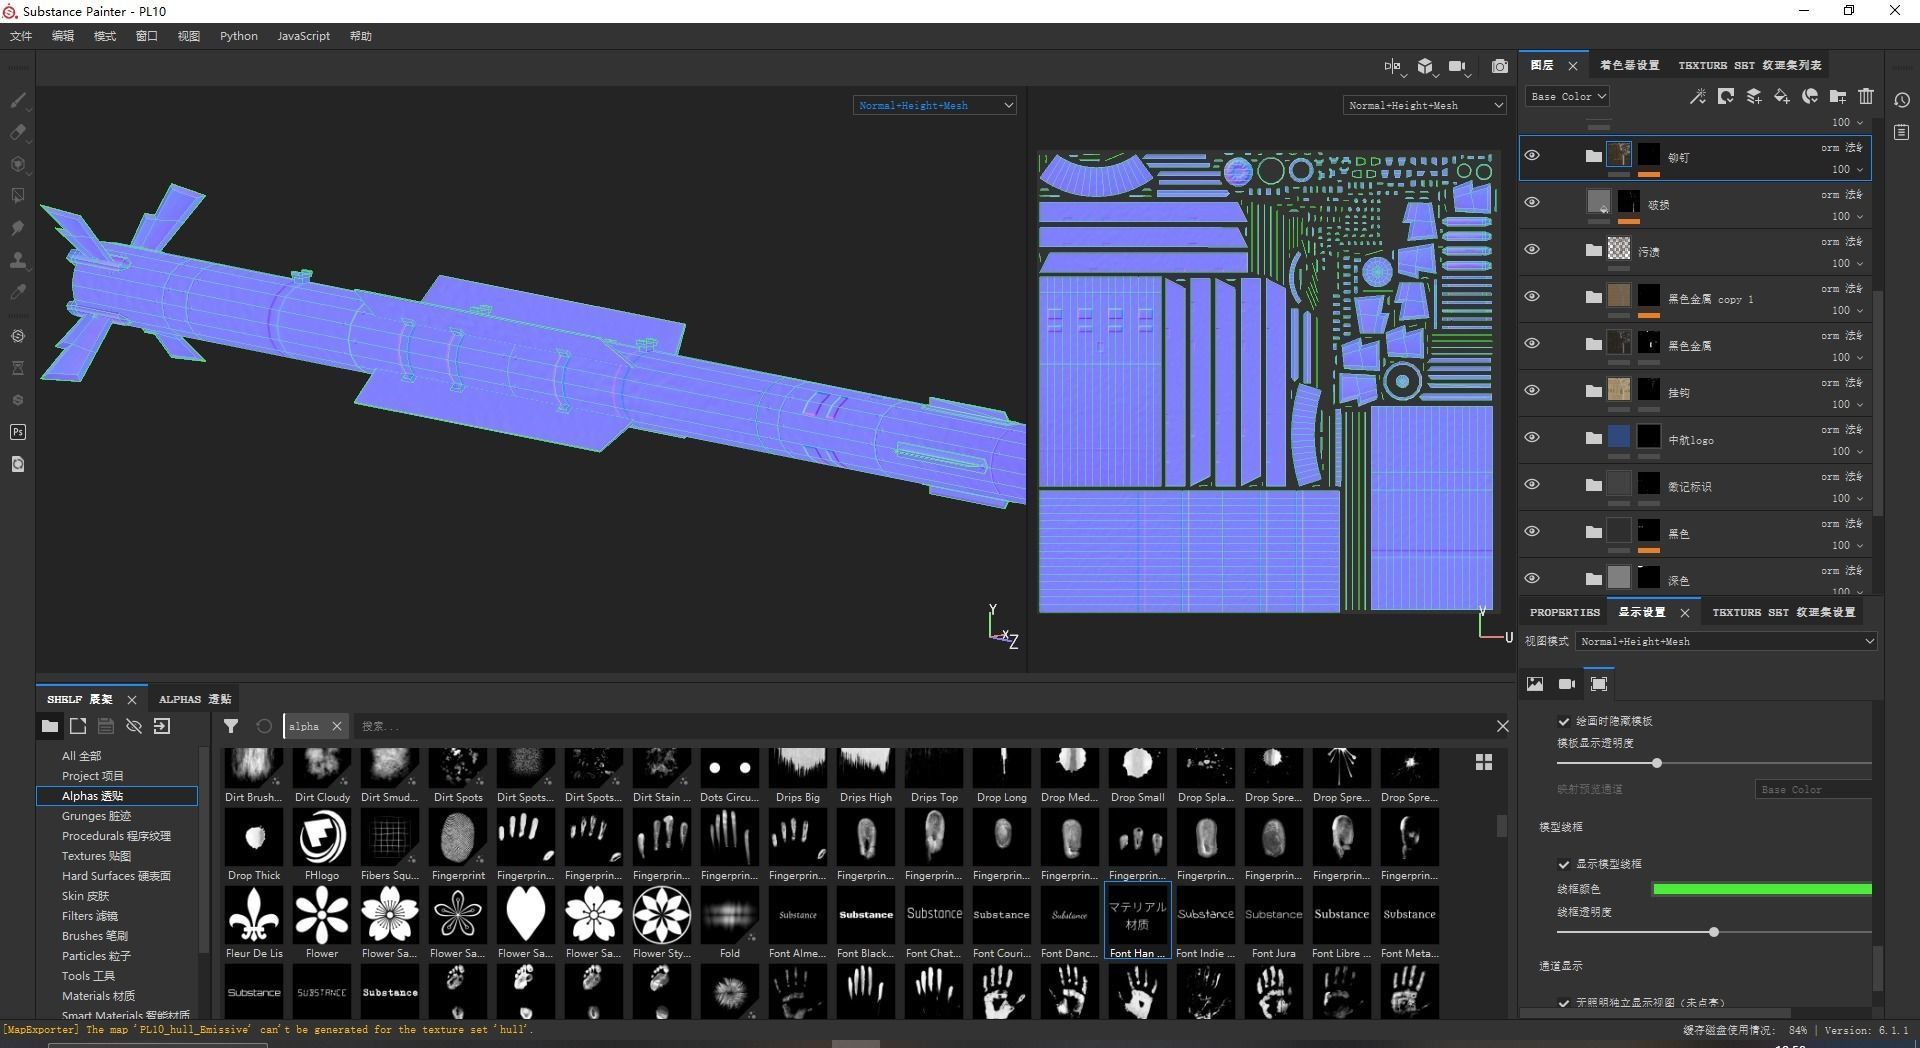Hide the 污渍 layer
This screenshot has width=1920, height=1048.
pyautogui.click(x=1532, y=249)
